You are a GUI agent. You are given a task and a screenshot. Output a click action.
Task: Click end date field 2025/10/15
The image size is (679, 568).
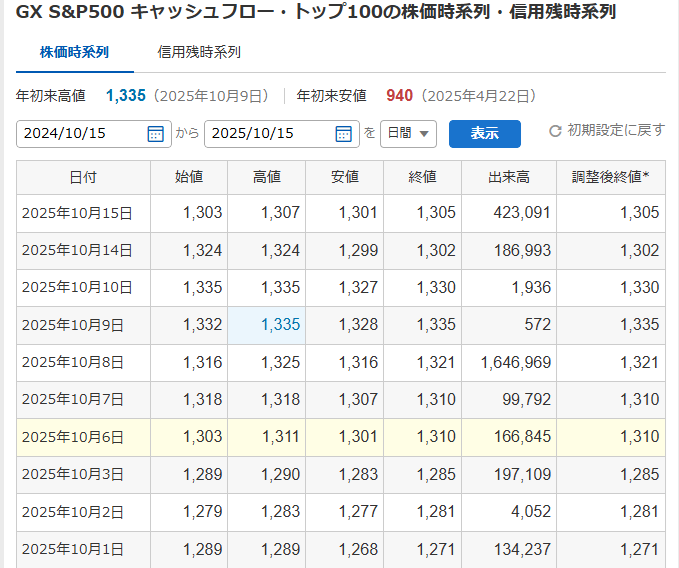268,134
